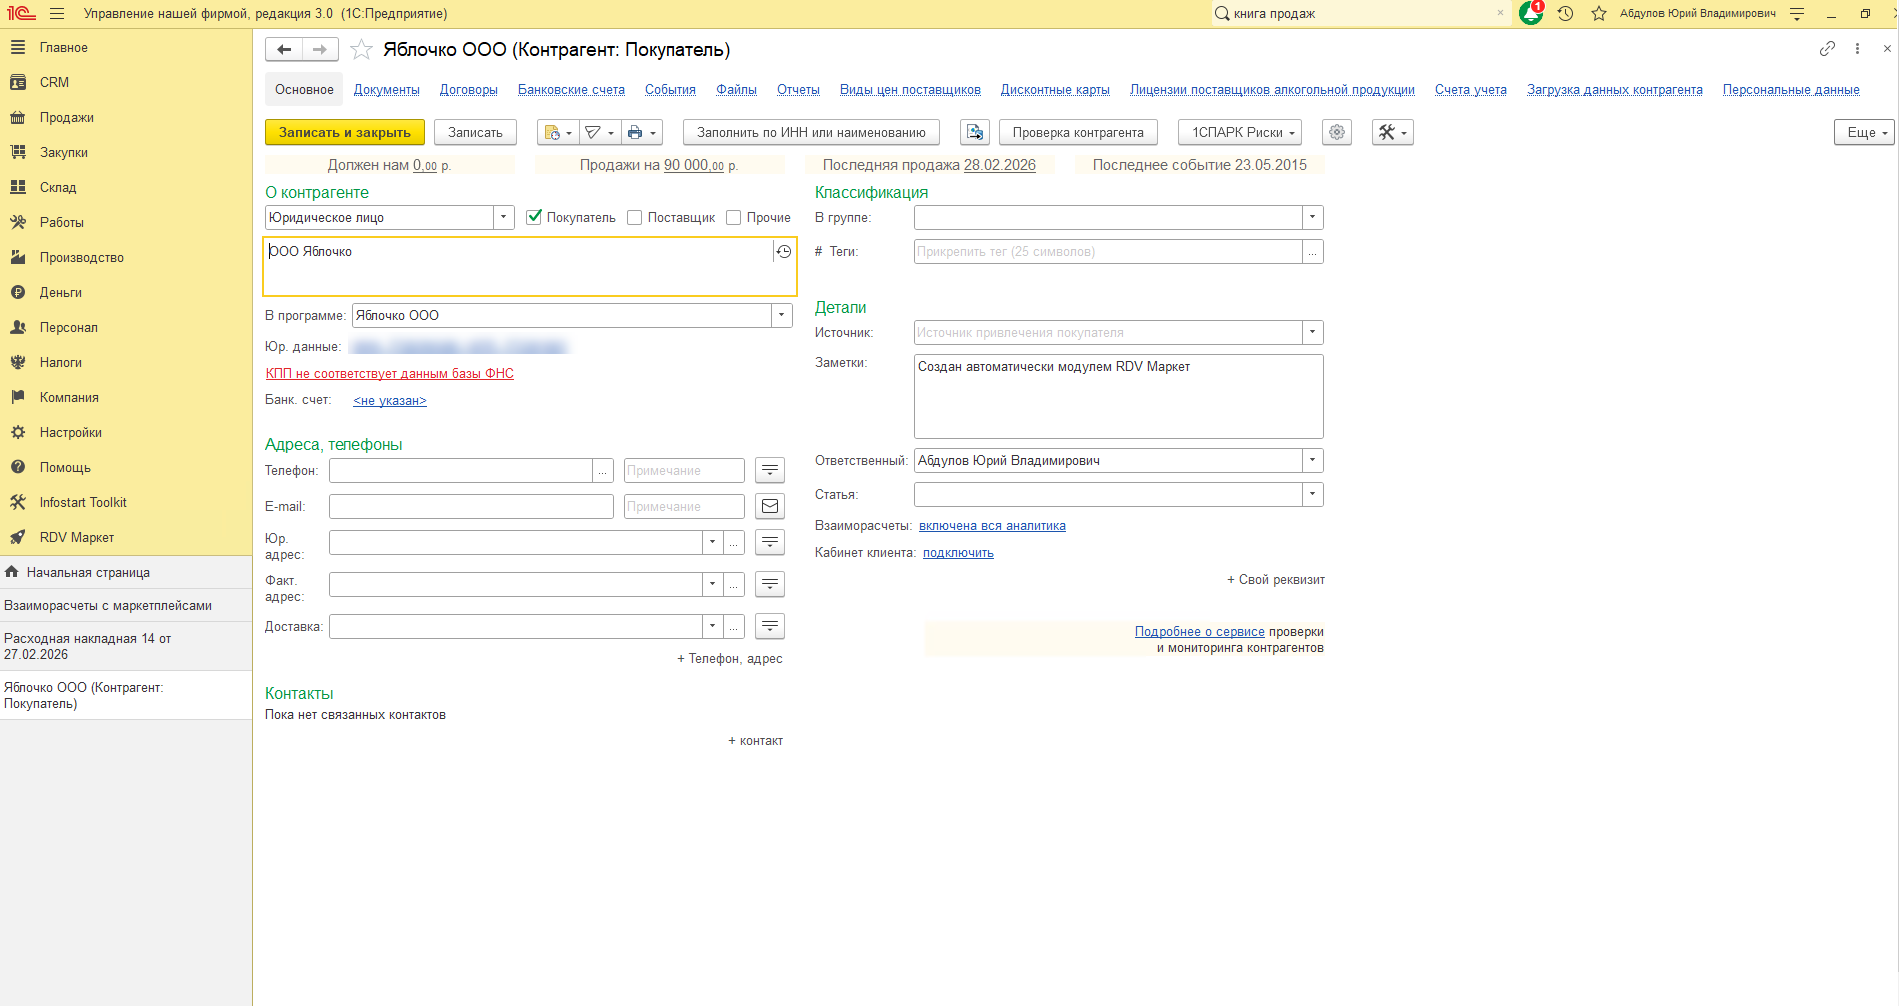Switch to the Договоры tab
The height and width of the screenshot is (1006, 1899).
[x=468, y=90]
